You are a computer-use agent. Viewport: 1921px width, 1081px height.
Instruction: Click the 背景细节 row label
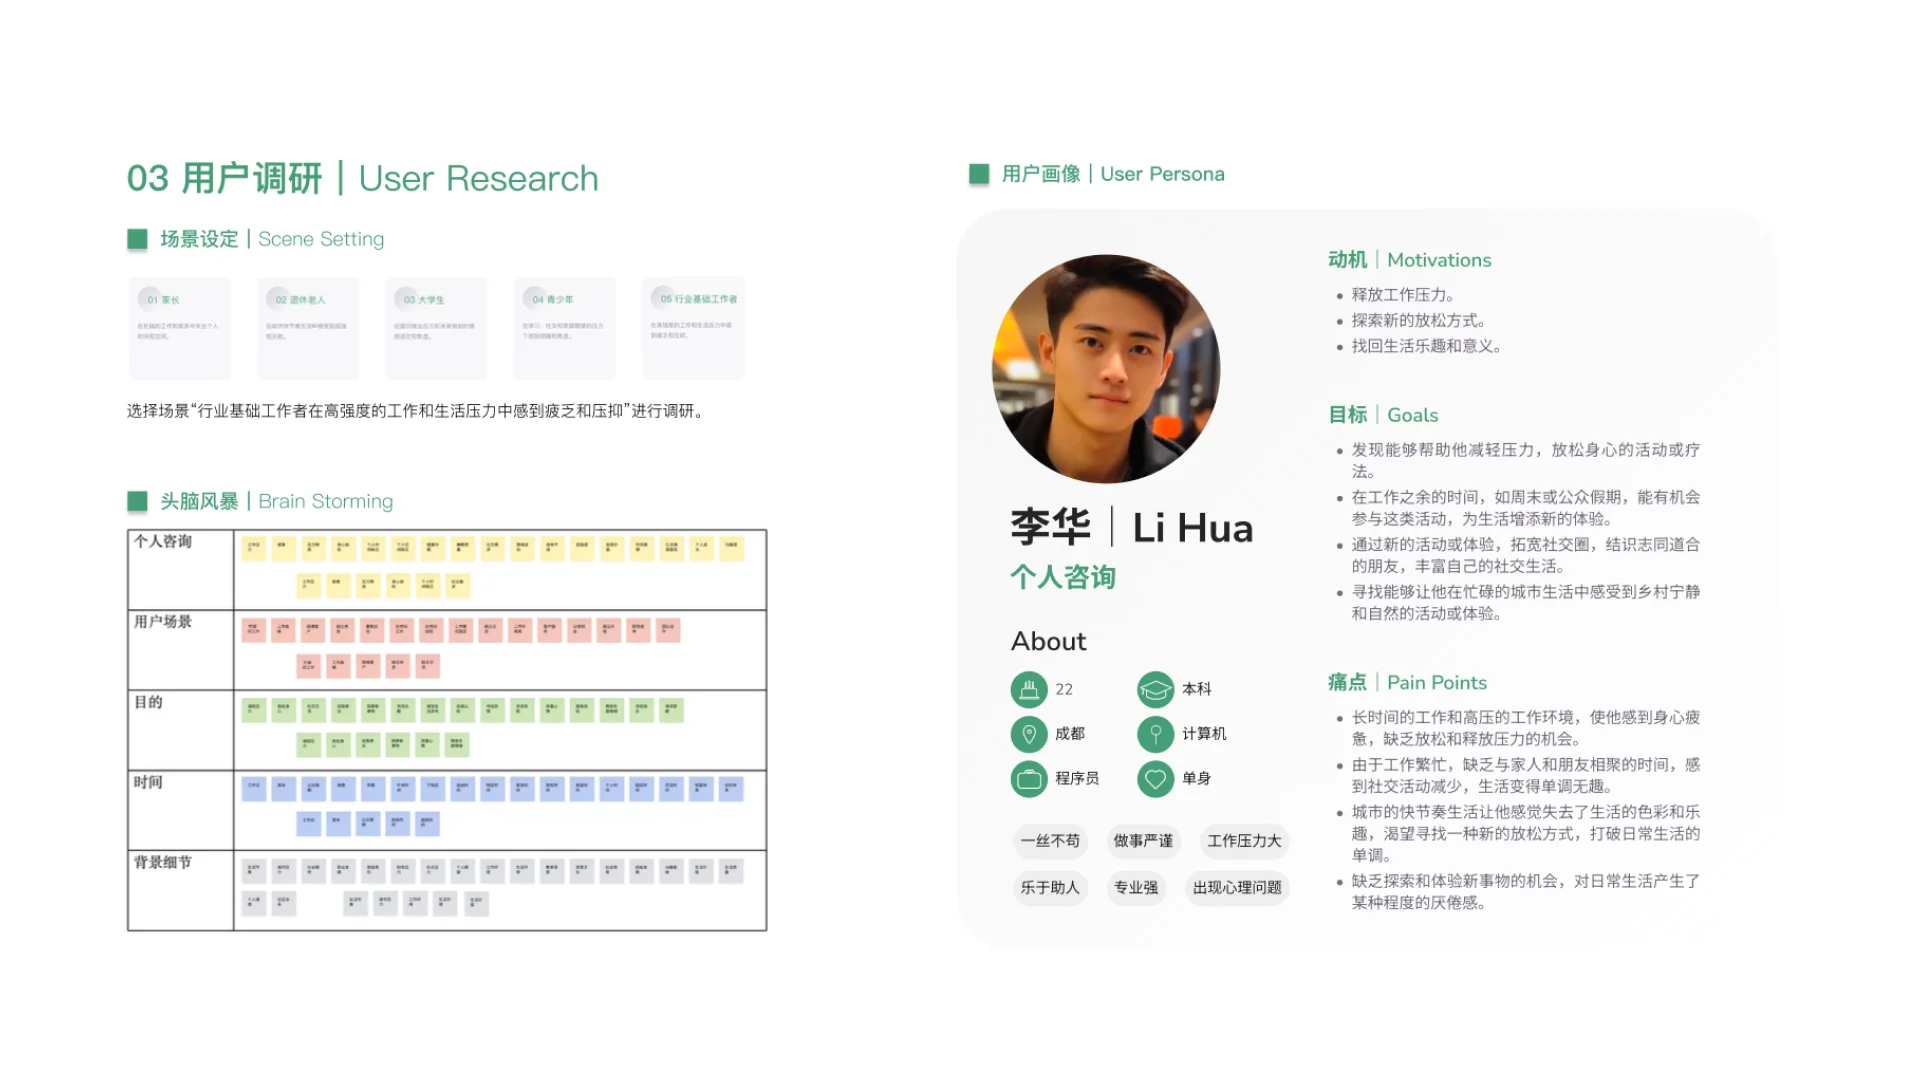163,862
